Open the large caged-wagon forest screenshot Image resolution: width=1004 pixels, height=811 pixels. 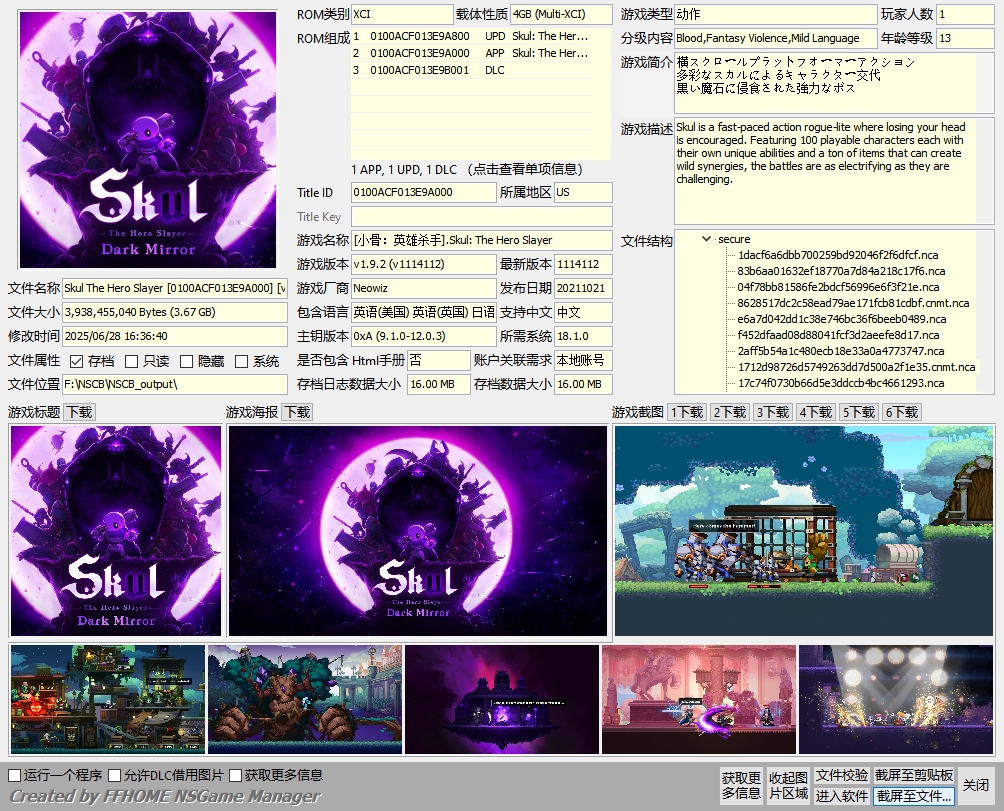[x=804, y=531]
